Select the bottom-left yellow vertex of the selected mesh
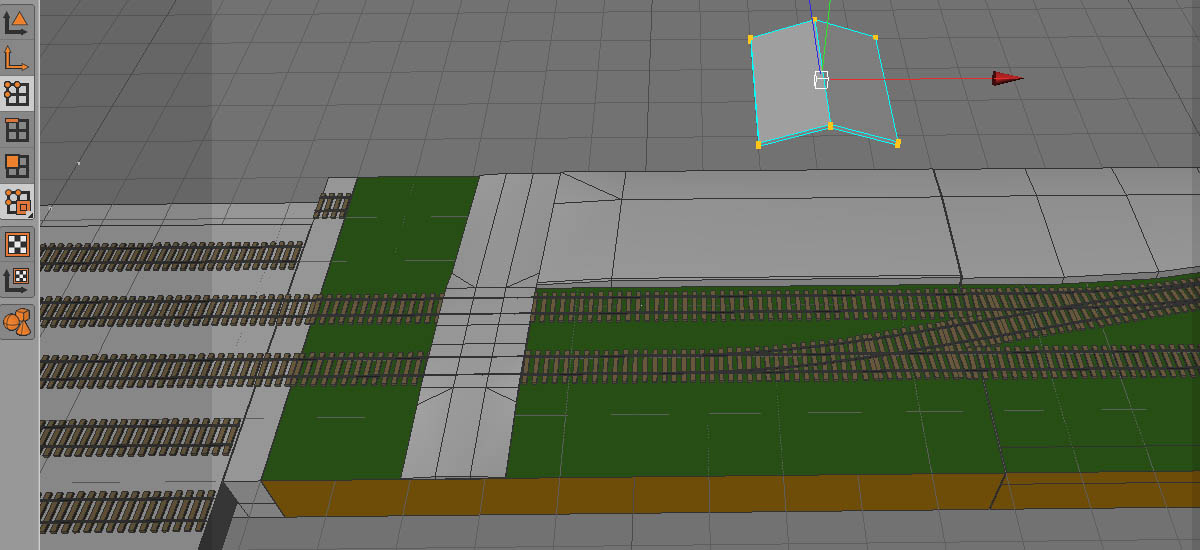 point(758,145)
